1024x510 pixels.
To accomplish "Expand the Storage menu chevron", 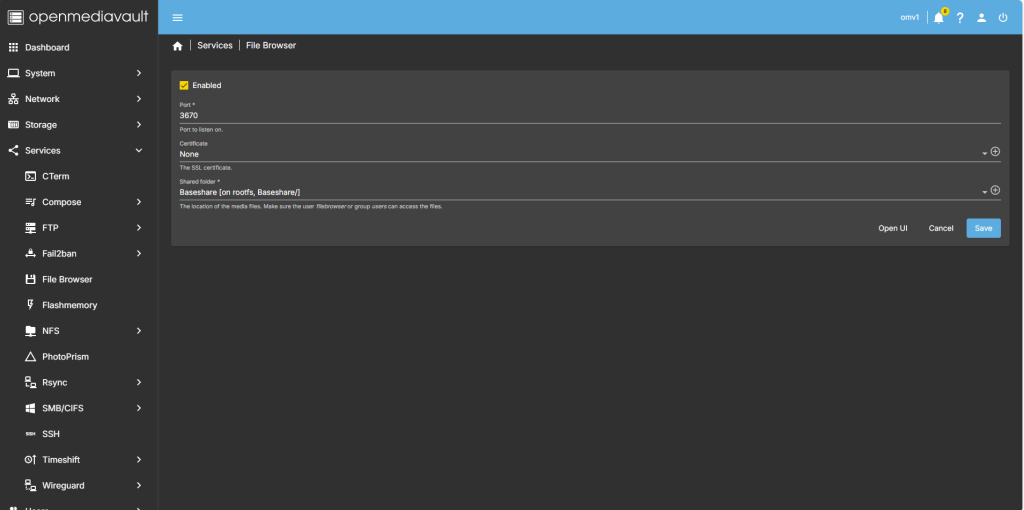I will (x=139, y=125).
